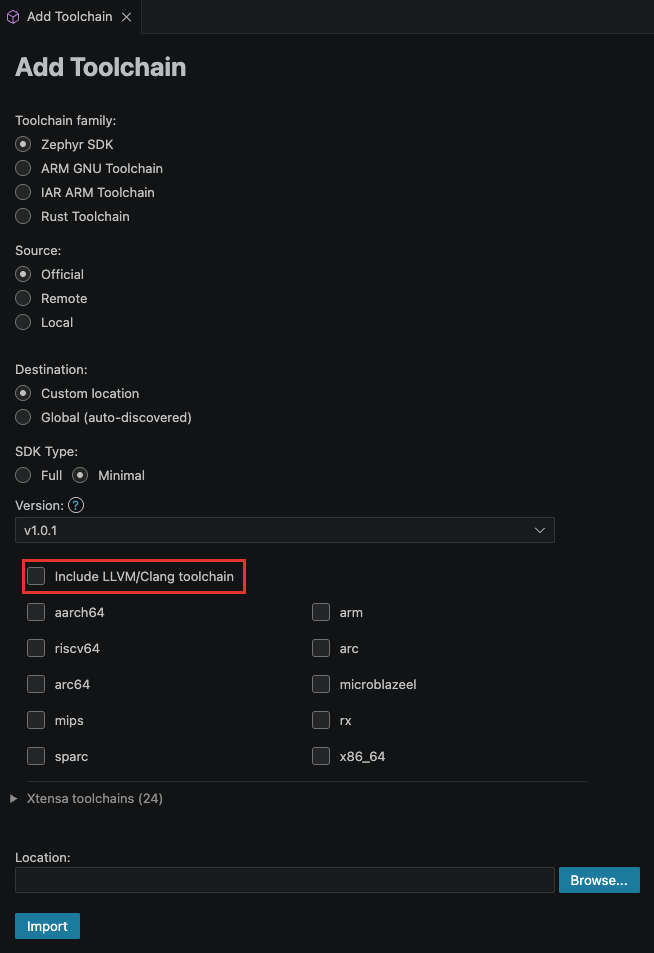Enable the microblazeel checkbox

pyautogui.click(x=321, y=684)
